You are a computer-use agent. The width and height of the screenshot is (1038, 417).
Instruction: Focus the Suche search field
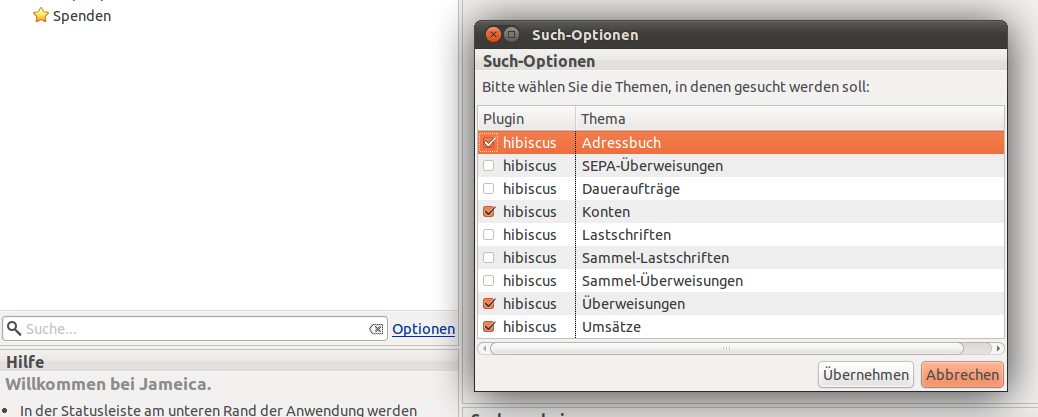(x=195, y=329)
